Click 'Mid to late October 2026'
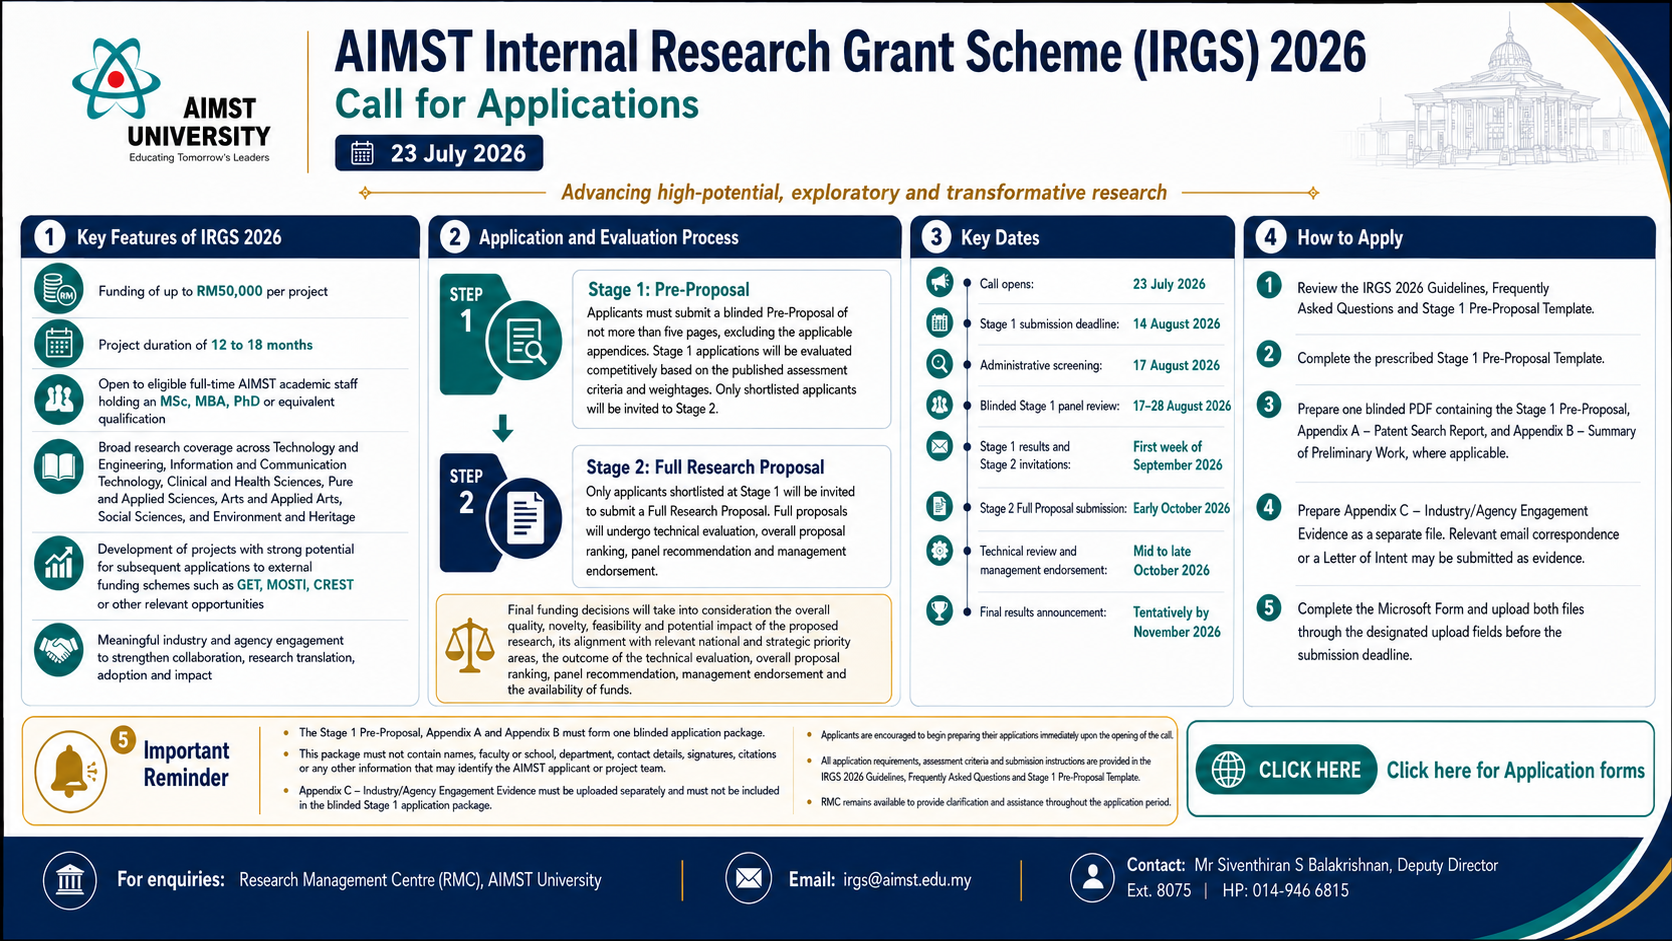 click(x=1171, y=560)
